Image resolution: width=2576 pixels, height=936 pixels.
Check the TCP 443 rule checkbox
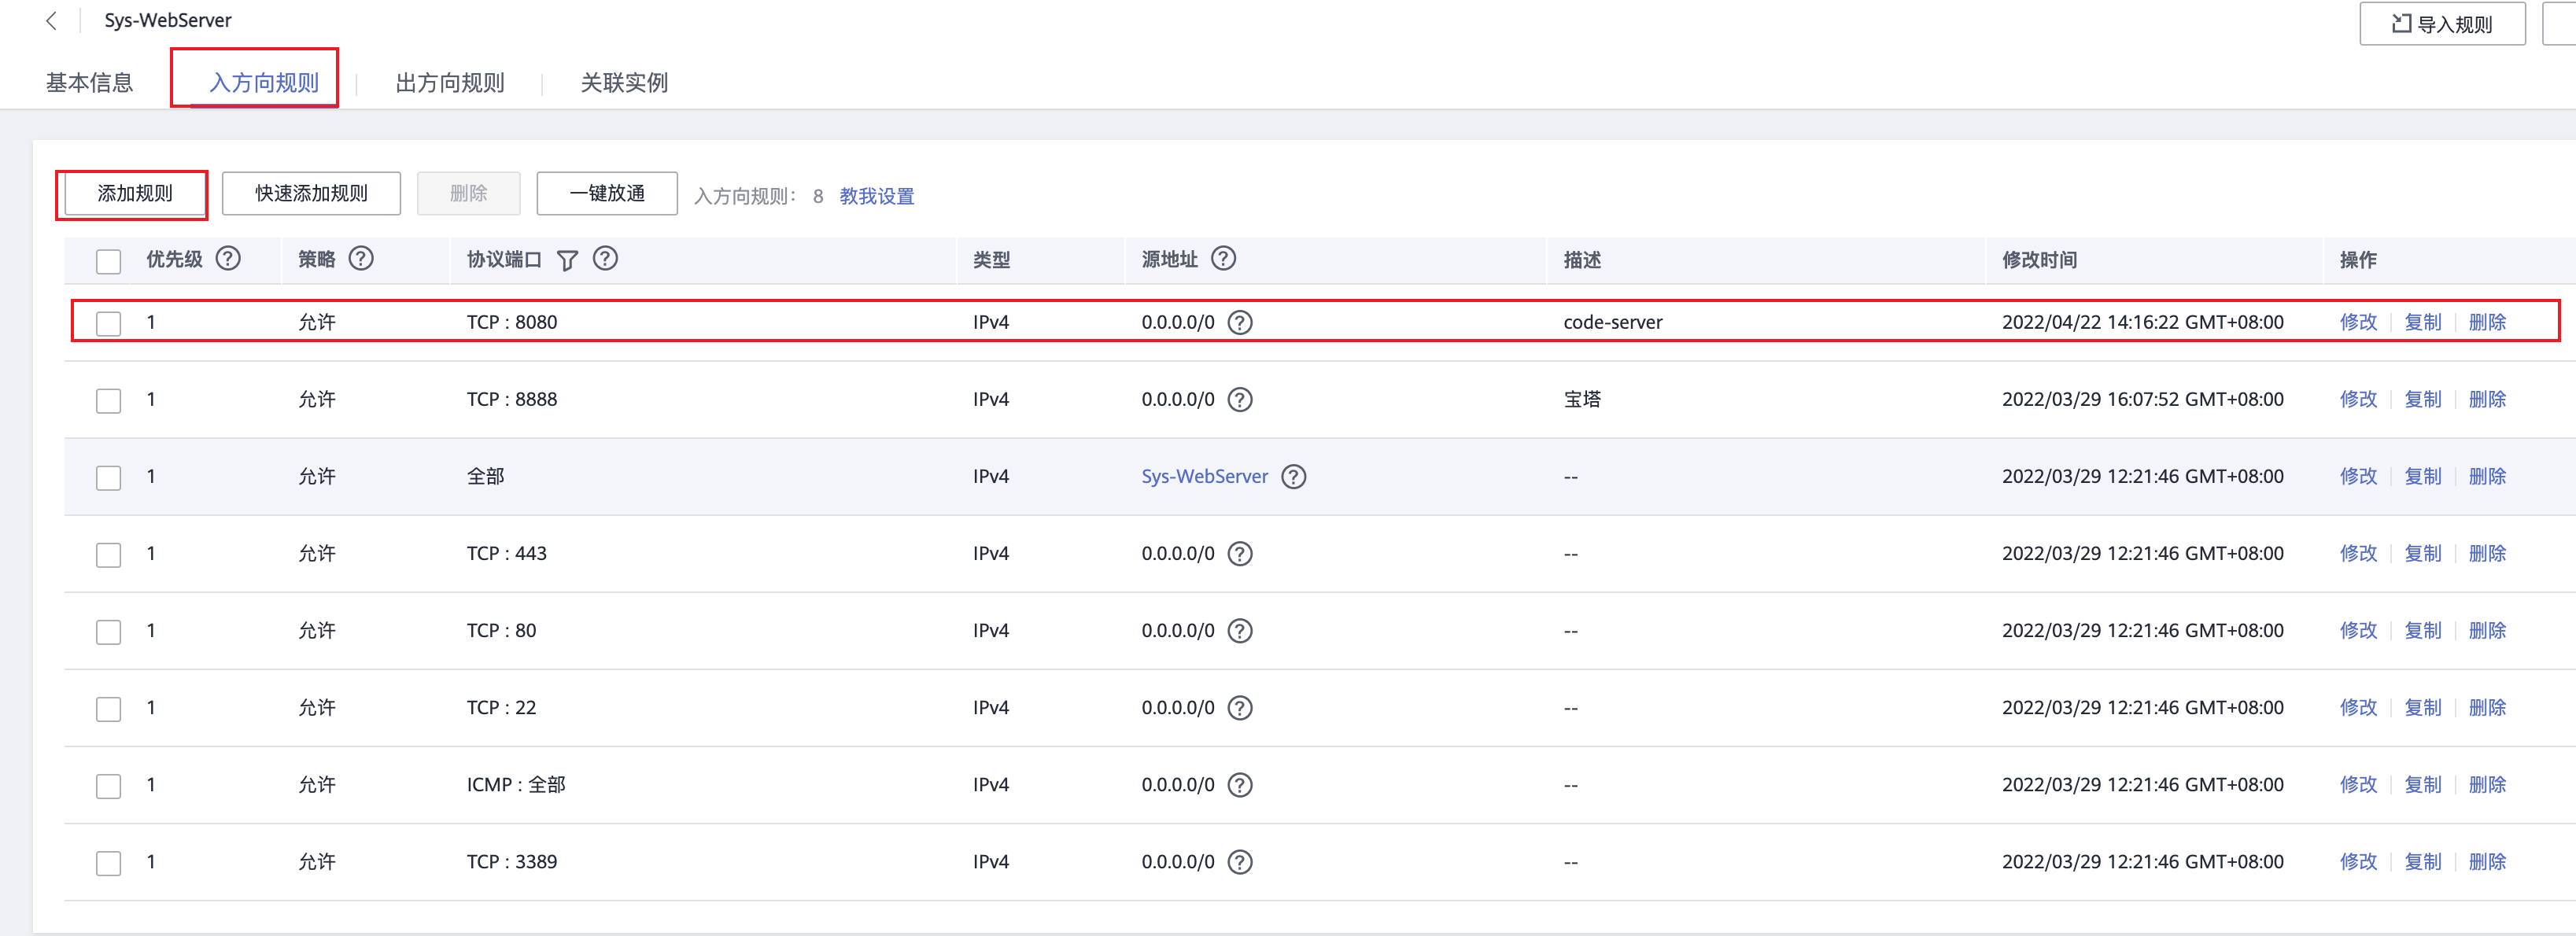click(x=108, y=554)
